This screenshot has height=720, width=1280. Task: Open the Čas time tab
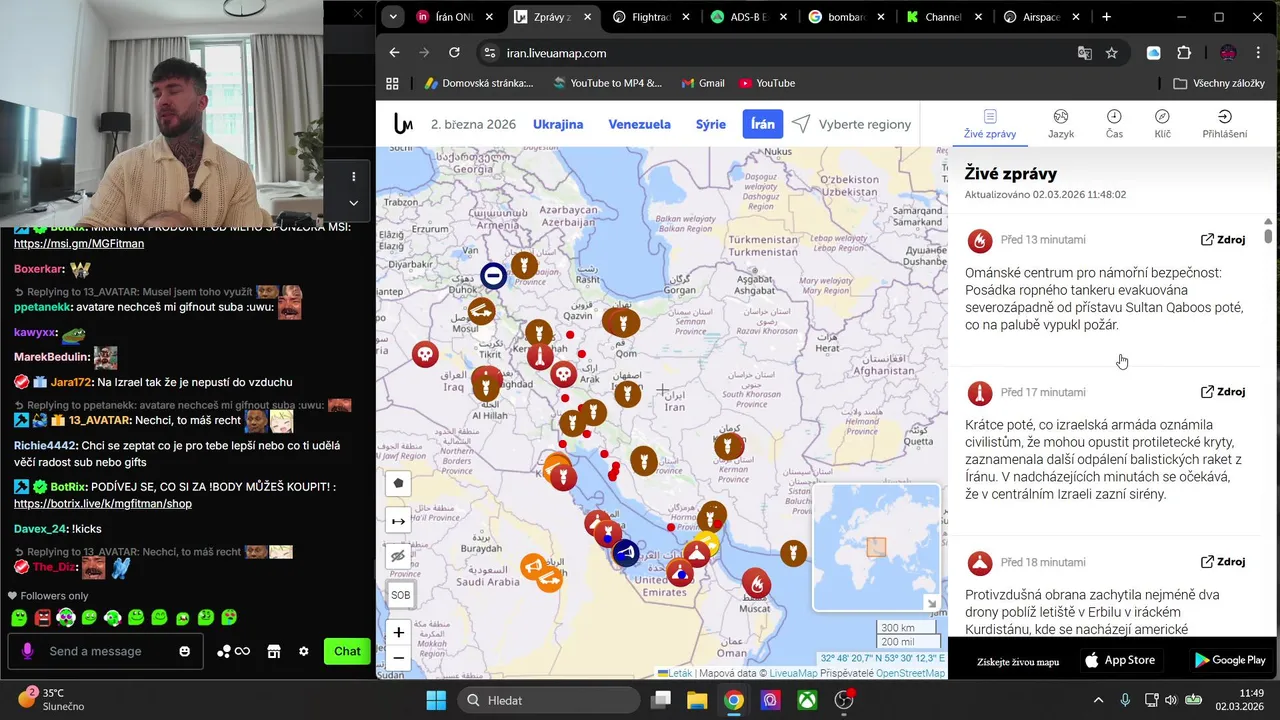pyautogui.click(x=1114, y=124)
